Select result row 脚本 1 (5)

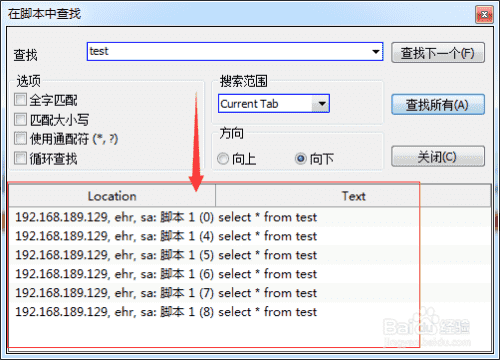pos(249,255)
